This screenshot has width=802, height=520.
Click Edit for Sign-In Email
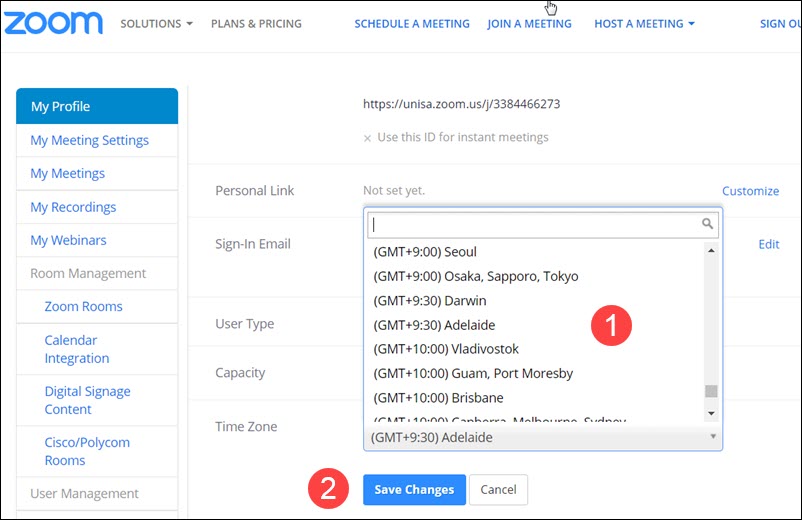pos(769,244)
